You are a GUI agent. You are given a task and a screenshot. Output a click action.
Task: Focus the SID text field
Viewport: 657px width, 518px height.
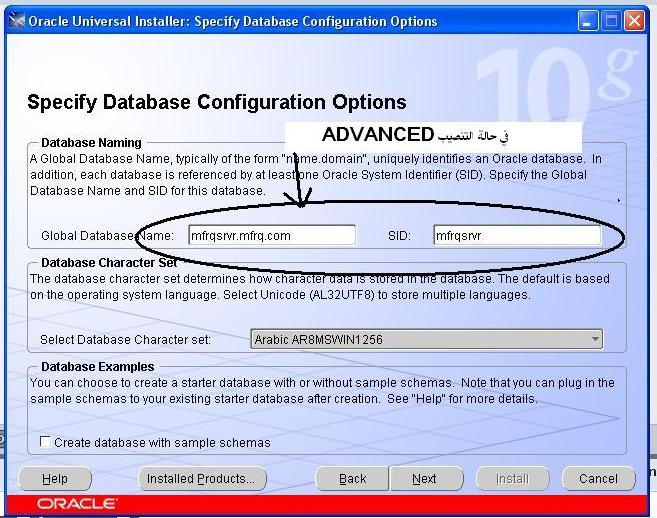pyautogui.click(x=516, y=235)
